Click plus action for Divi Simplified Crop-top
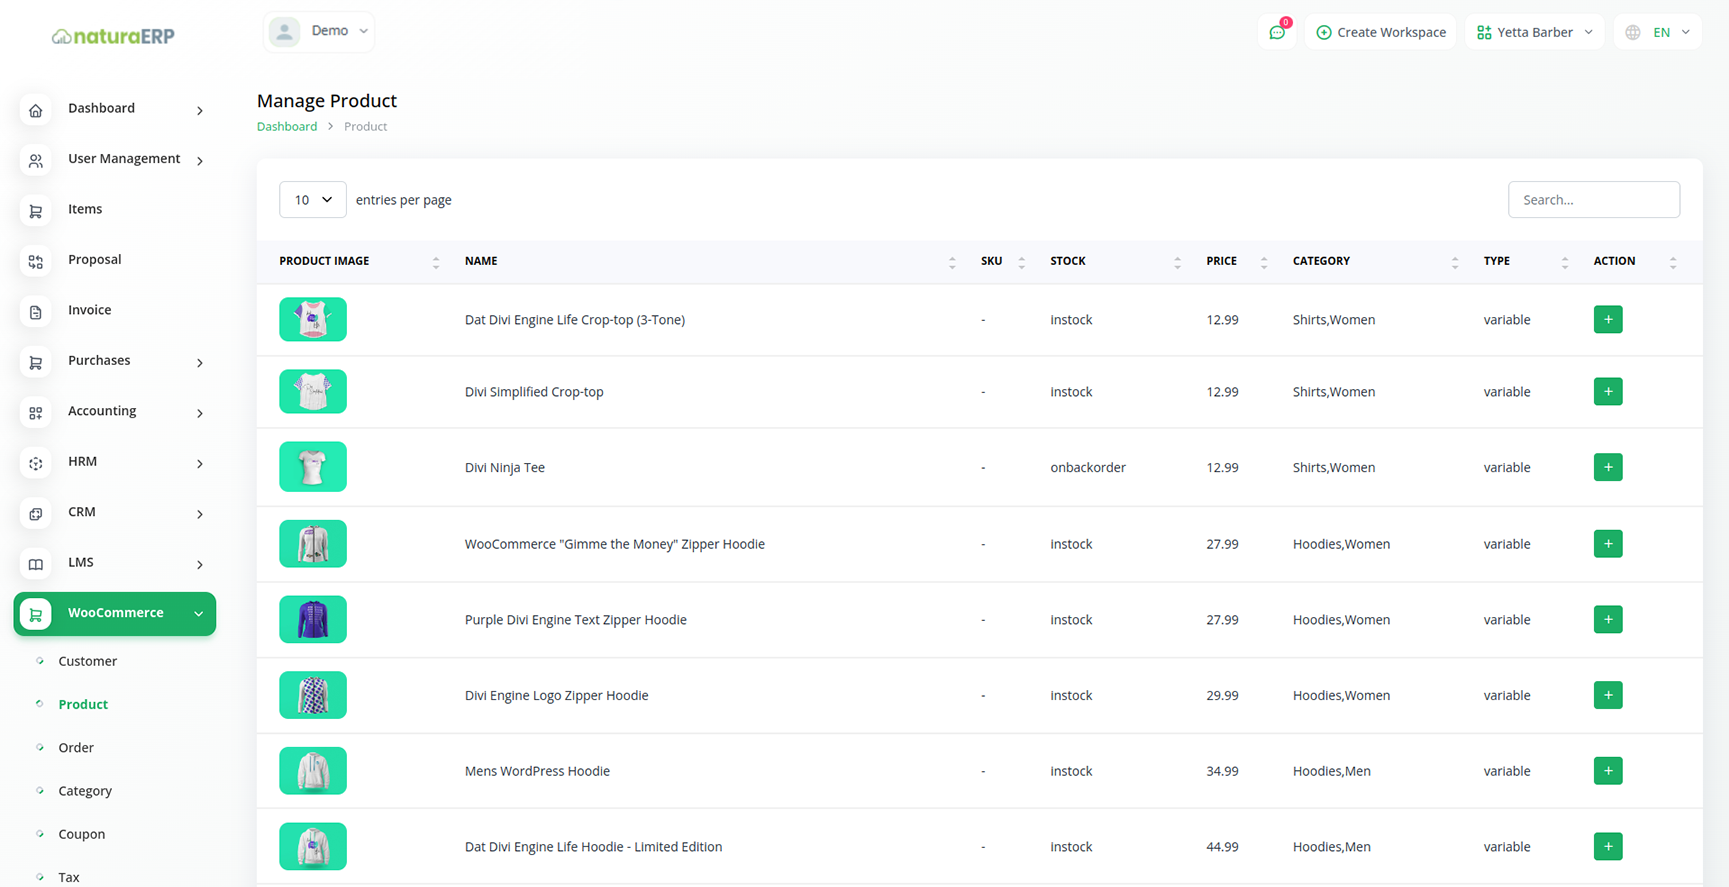 (1608, 392)
